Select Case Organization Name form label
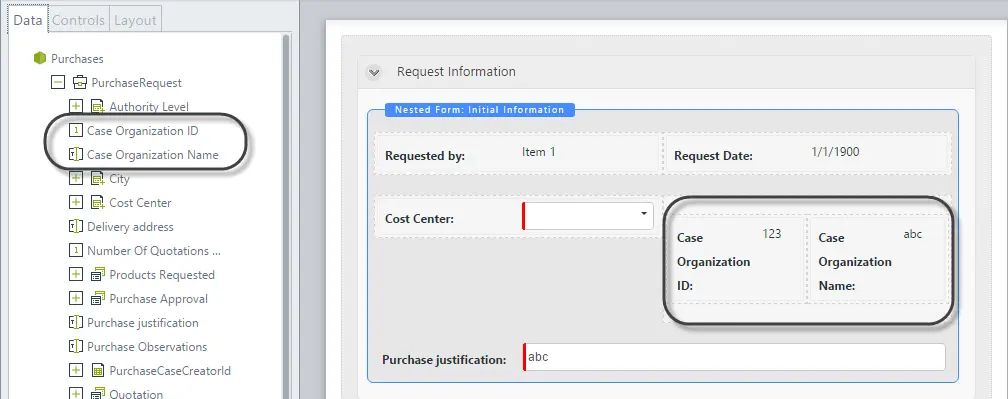Image resolution: width=1008 pixels, height=399 pixels. (855, 262)
